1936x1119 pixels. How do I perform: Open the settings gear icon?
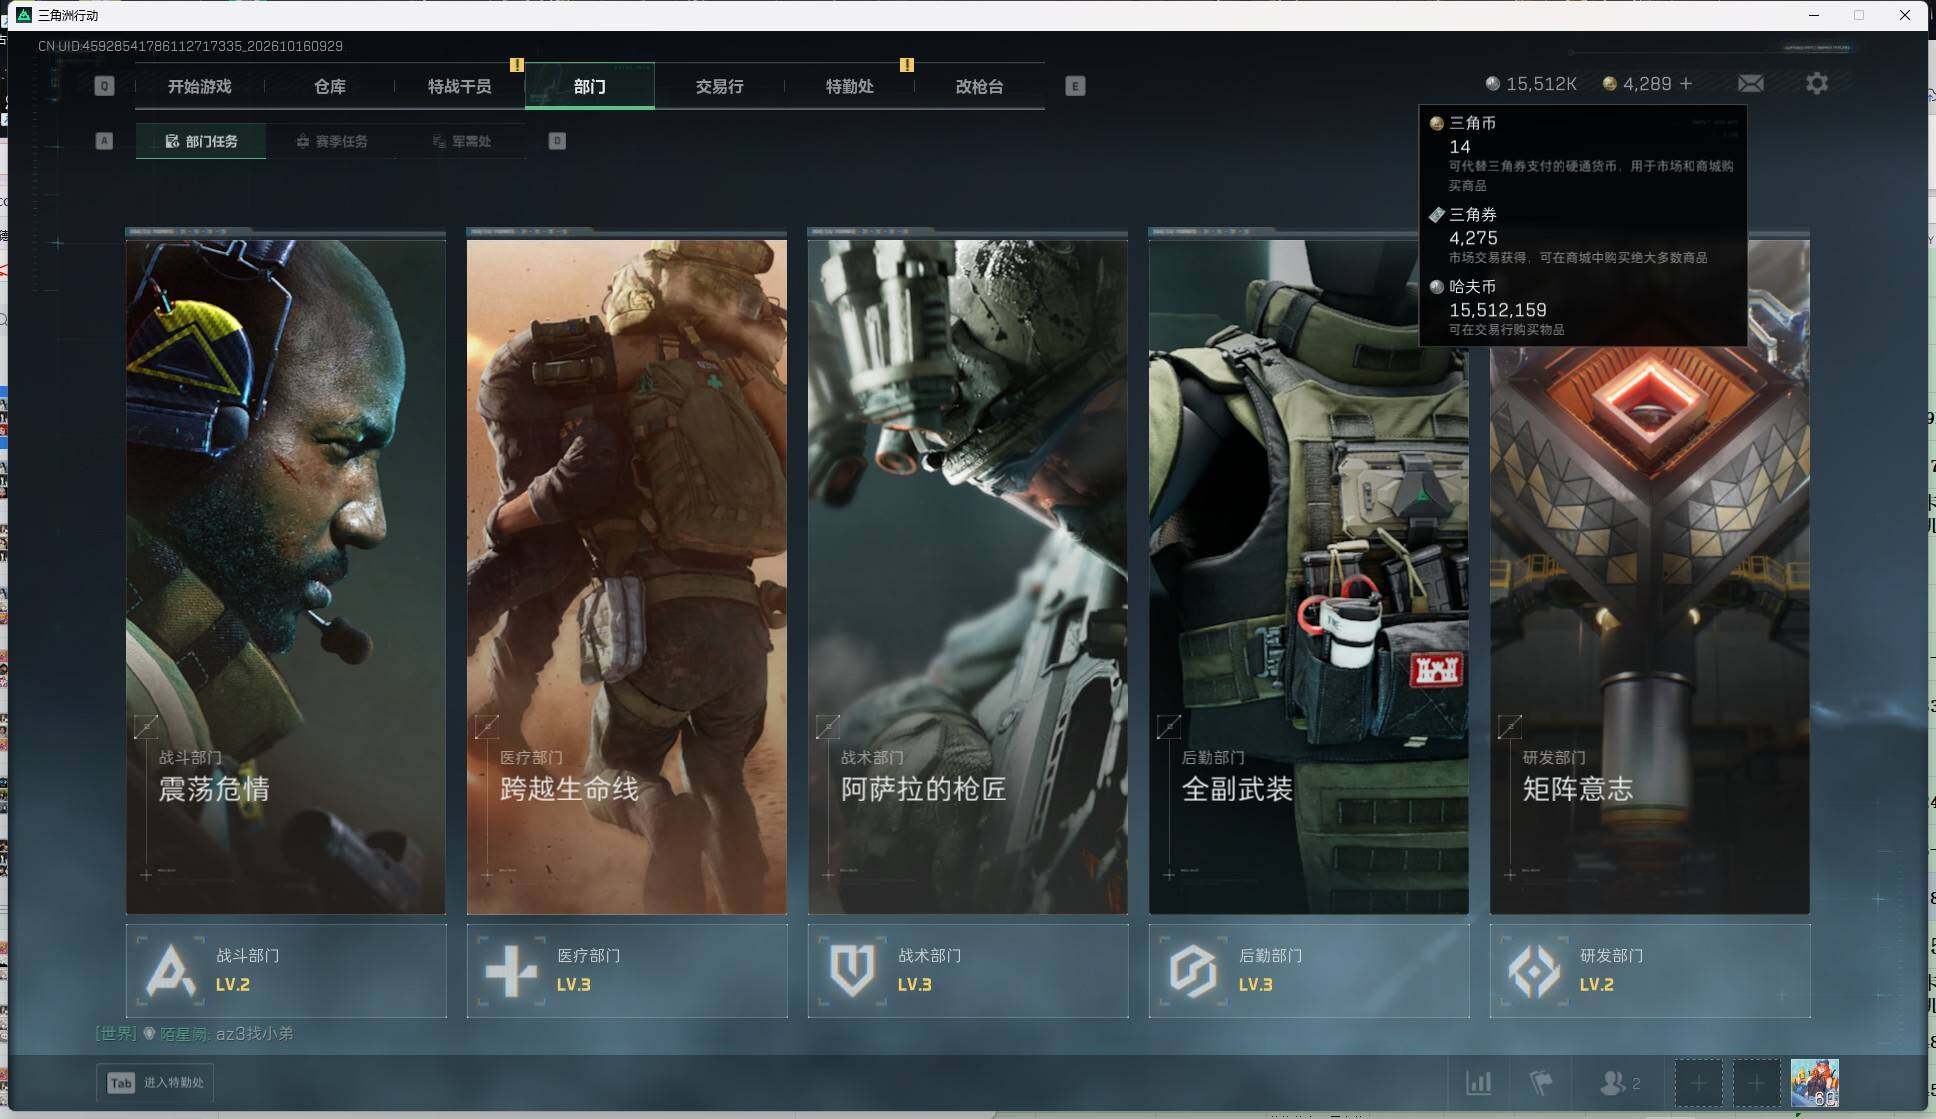(1817, 84)
